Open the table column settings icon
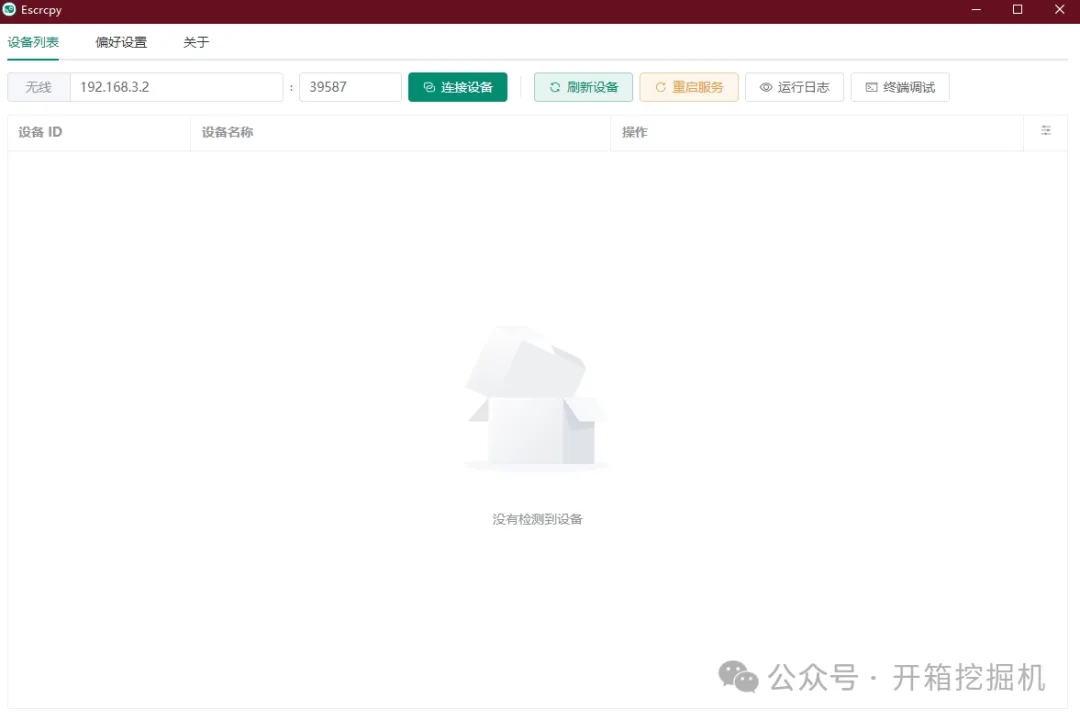1080x720 pixels. point(1046,131)
